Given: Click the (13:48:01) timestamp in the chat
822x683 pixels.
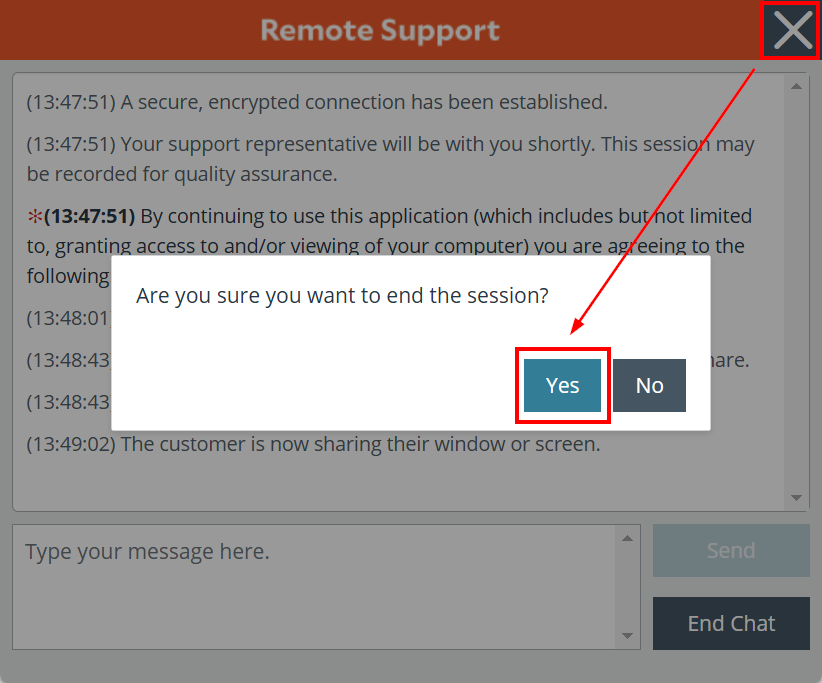Looking at the screenshot, I should 69,318.
